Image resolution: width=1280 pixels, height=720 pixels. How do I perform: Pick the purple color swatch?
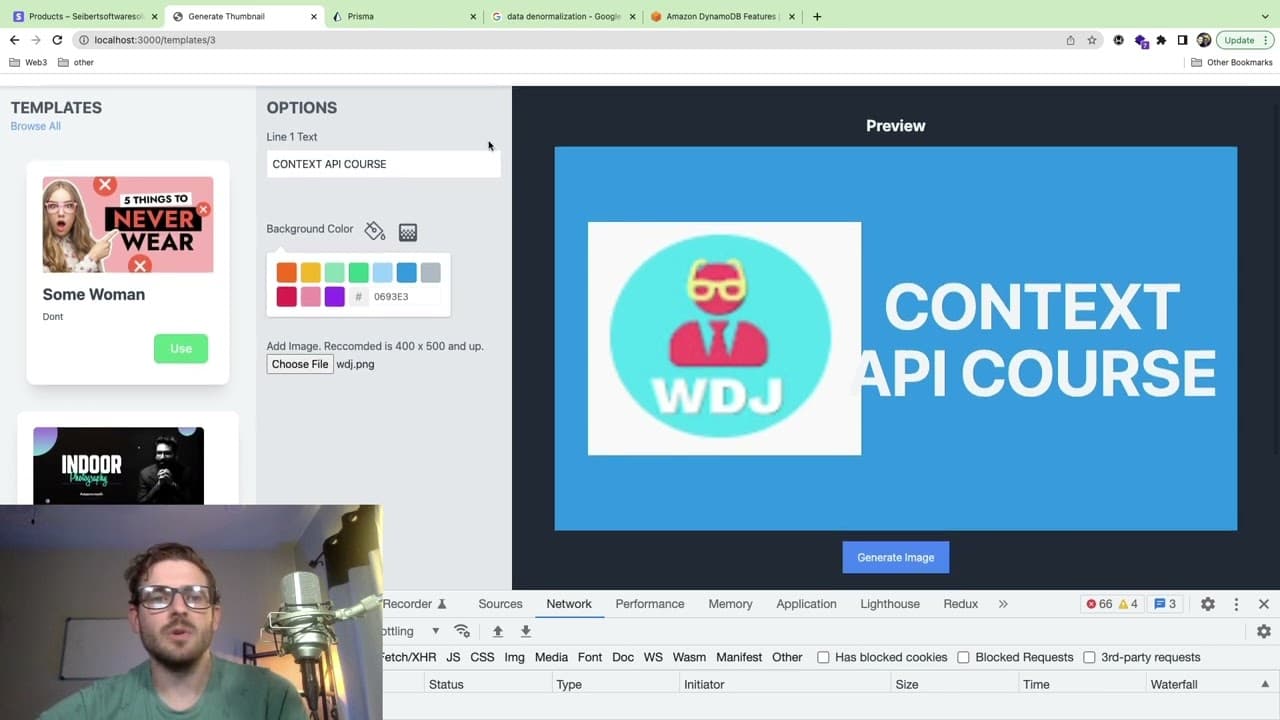coord(335,296)
